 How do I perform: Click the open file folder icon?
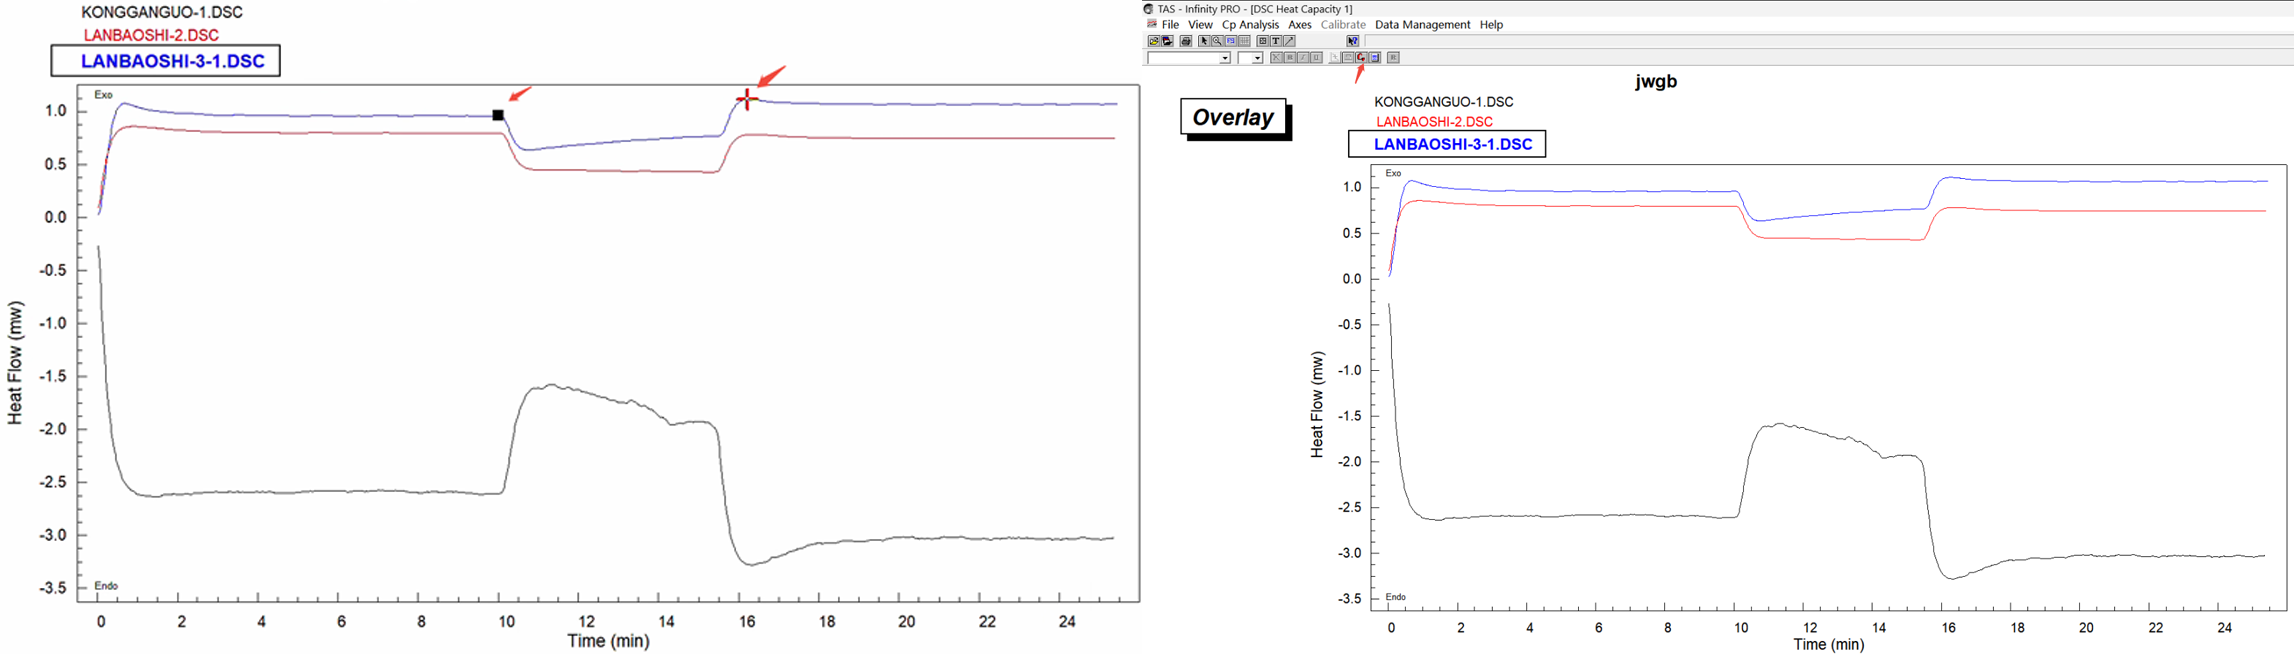tap(1154, 41)
